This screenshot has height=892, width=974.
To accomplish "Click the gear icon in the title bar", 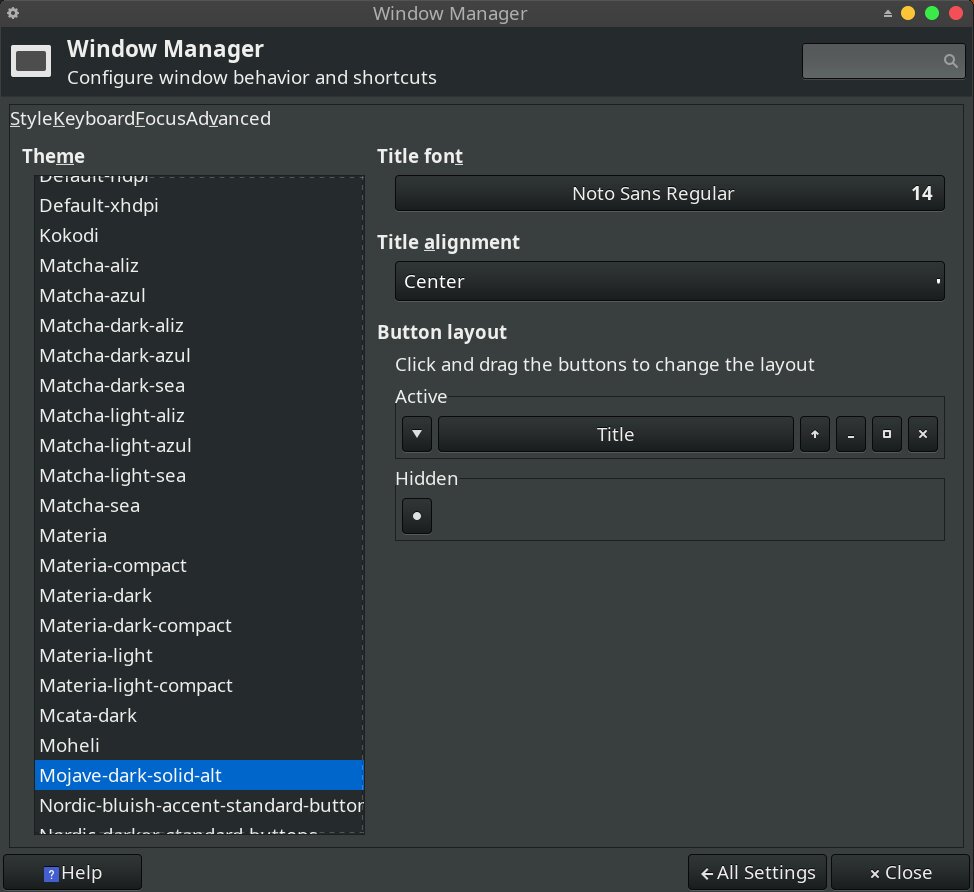I will (13, 13).
